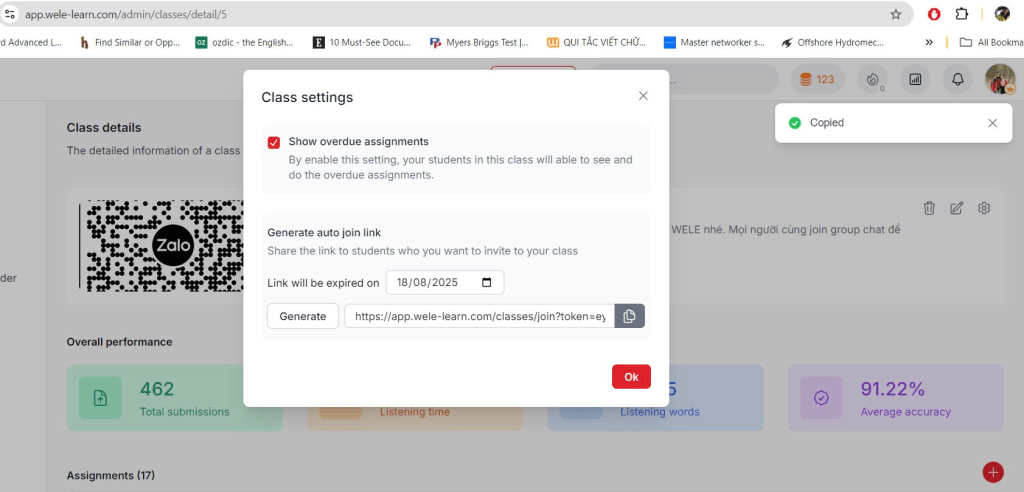The width and height of the screenshot is (1024, 492).
Task: Uncheck Show overdue assignments
Action: (x=274, y=142)
